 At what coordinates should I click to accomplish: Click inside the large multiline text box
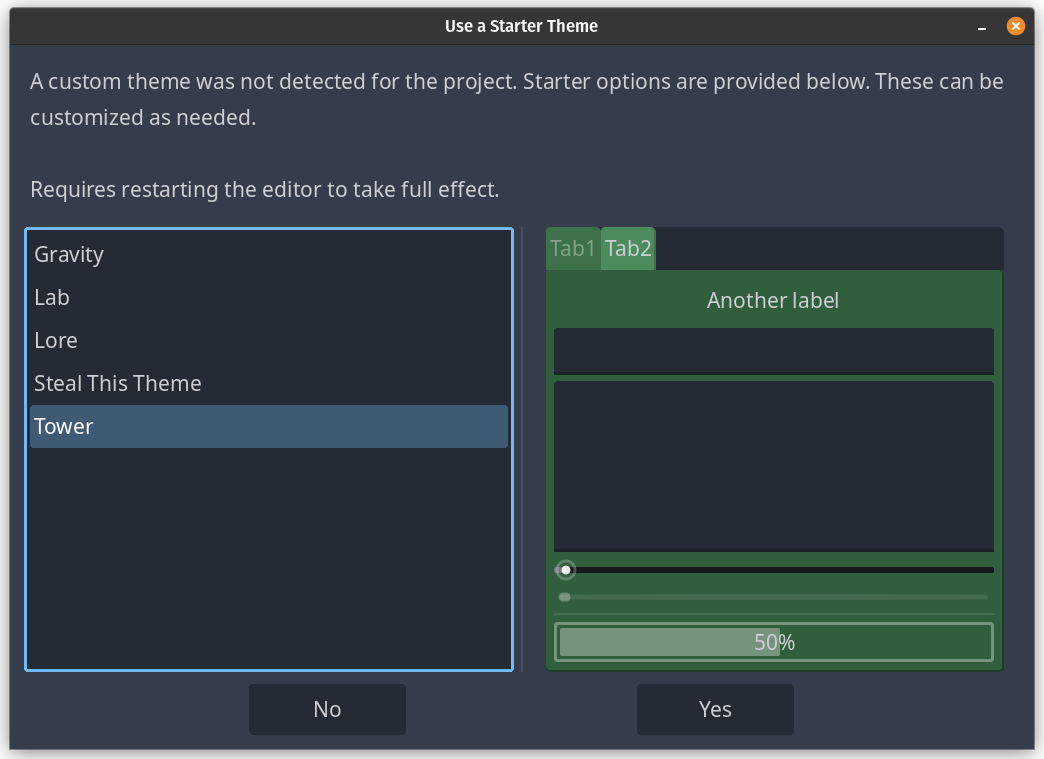coord(773,465)
